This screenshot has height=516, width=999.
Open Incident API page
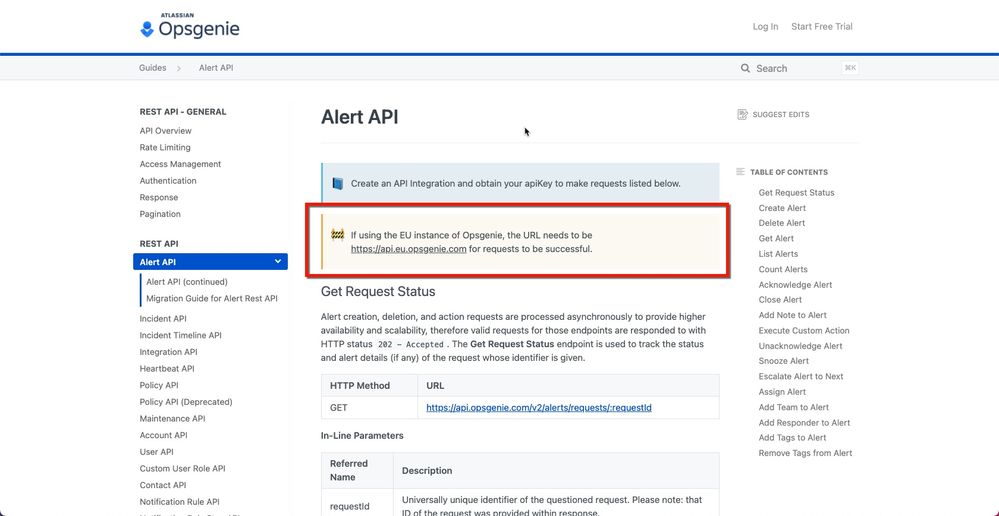[163, 319]
